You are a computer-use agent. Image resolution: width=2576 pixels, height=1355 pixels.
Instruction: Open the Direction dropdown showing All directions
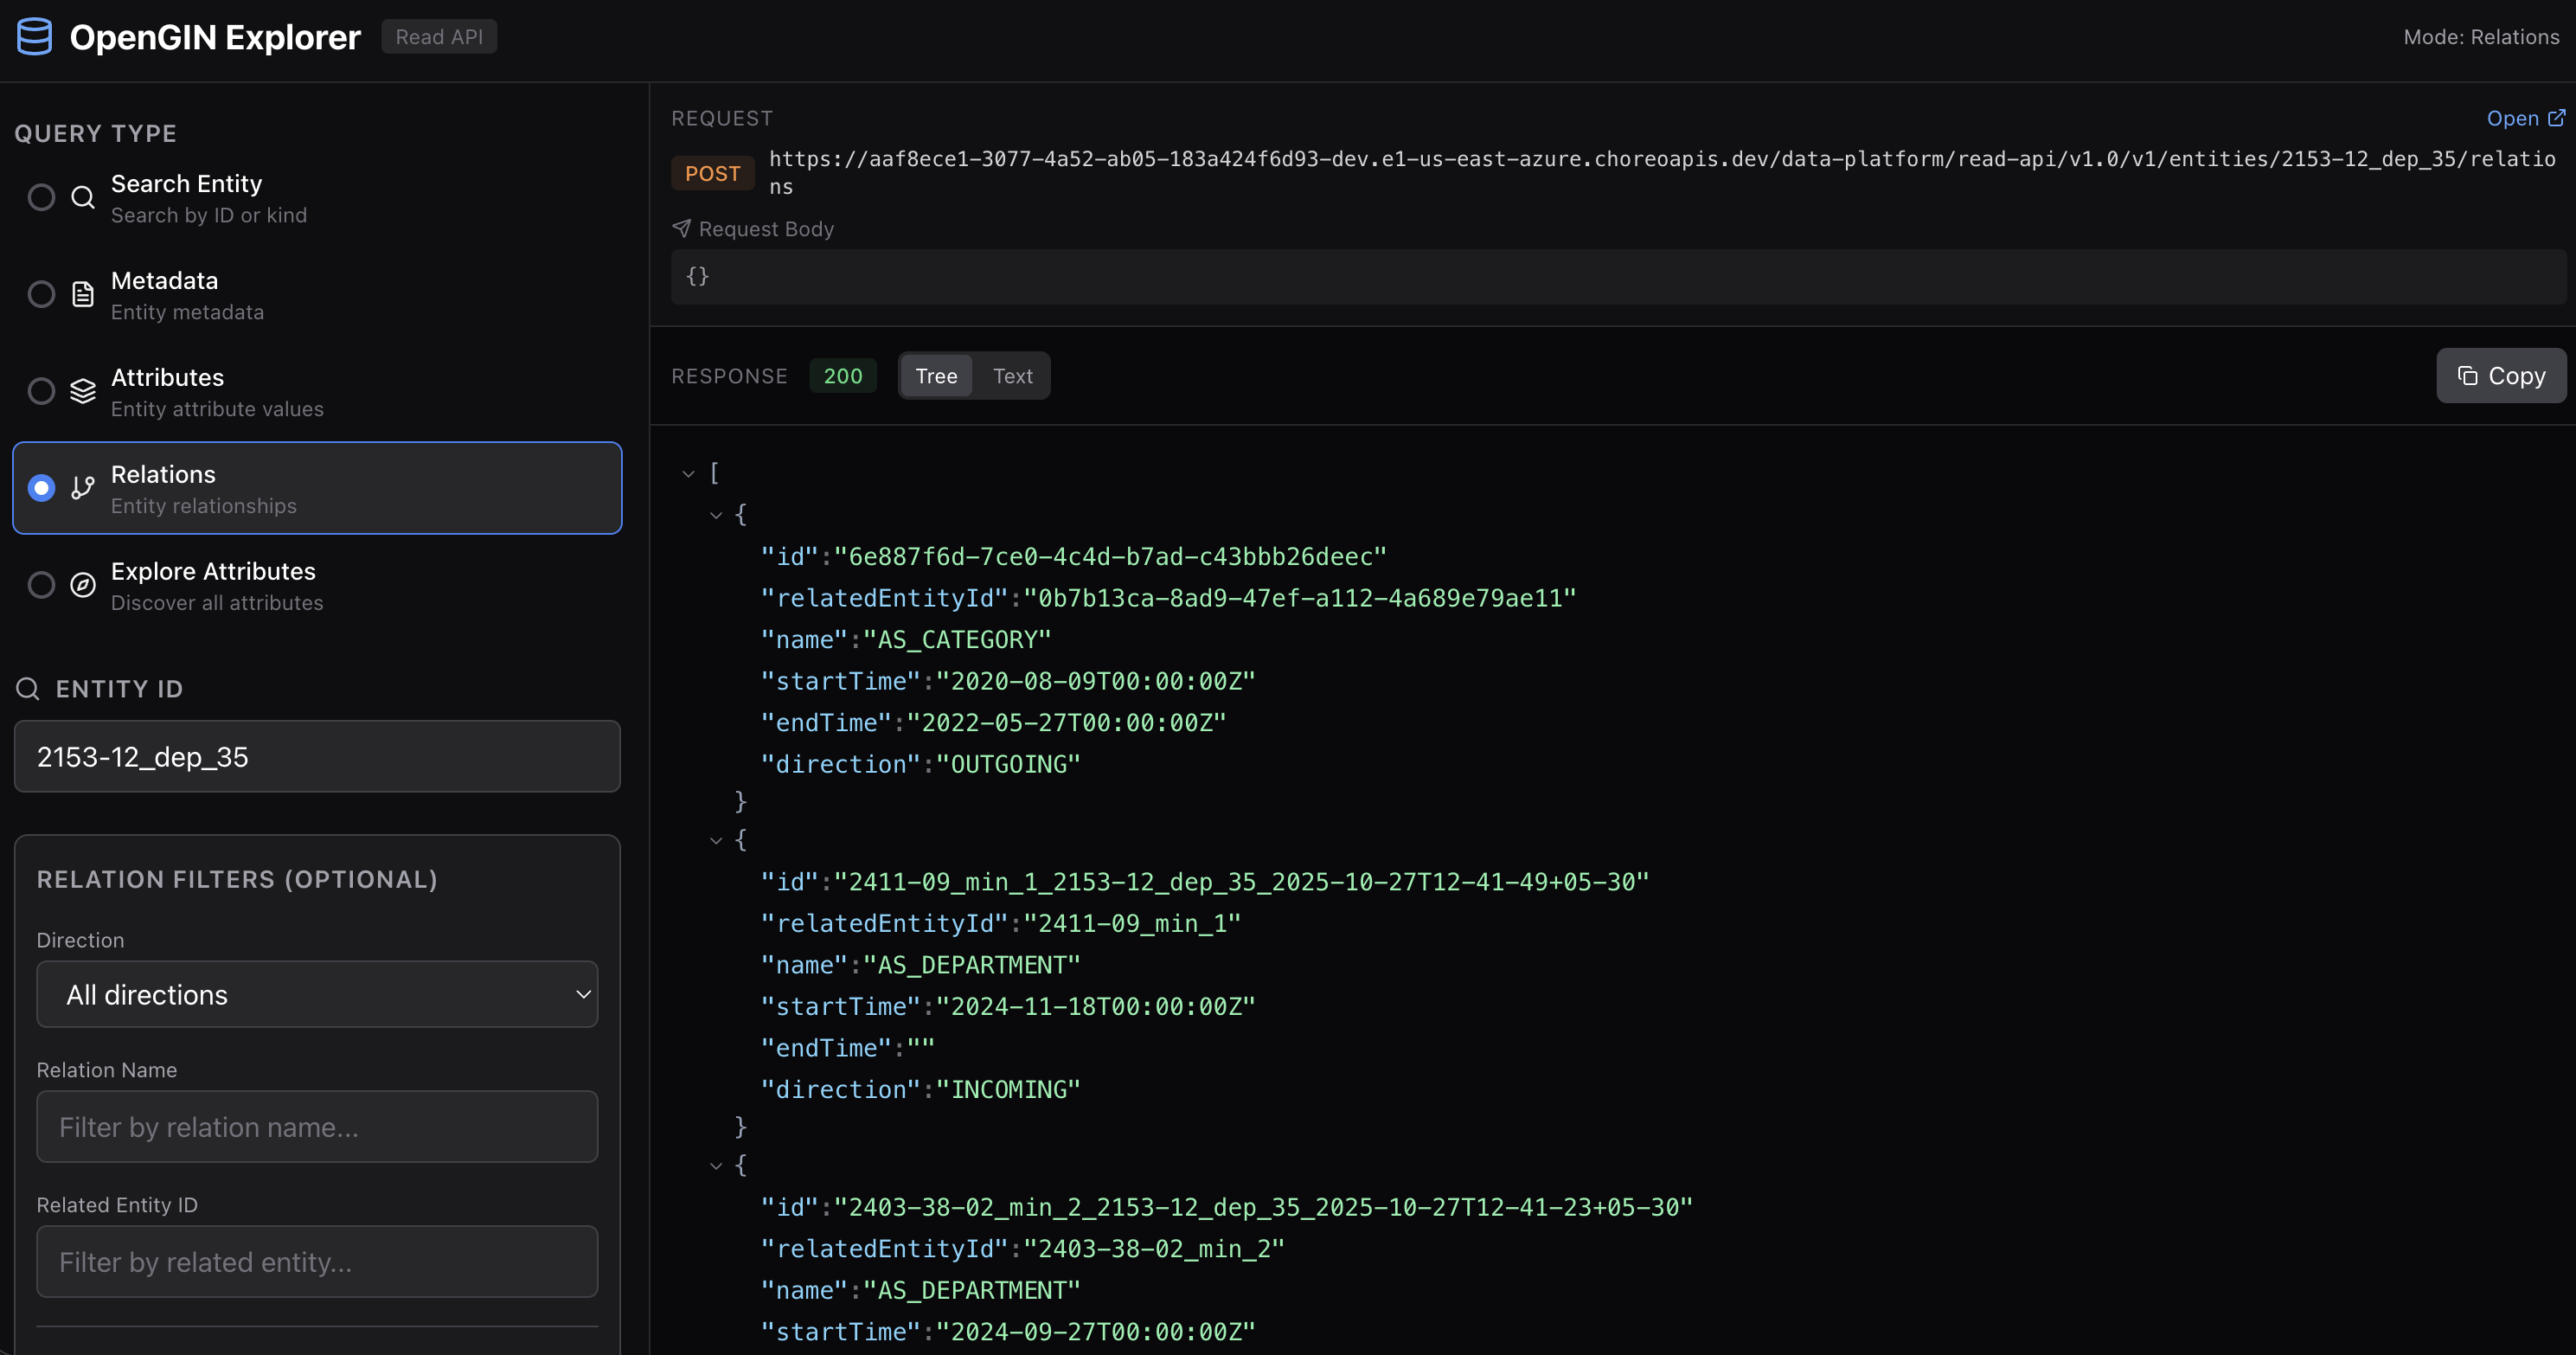317,995
